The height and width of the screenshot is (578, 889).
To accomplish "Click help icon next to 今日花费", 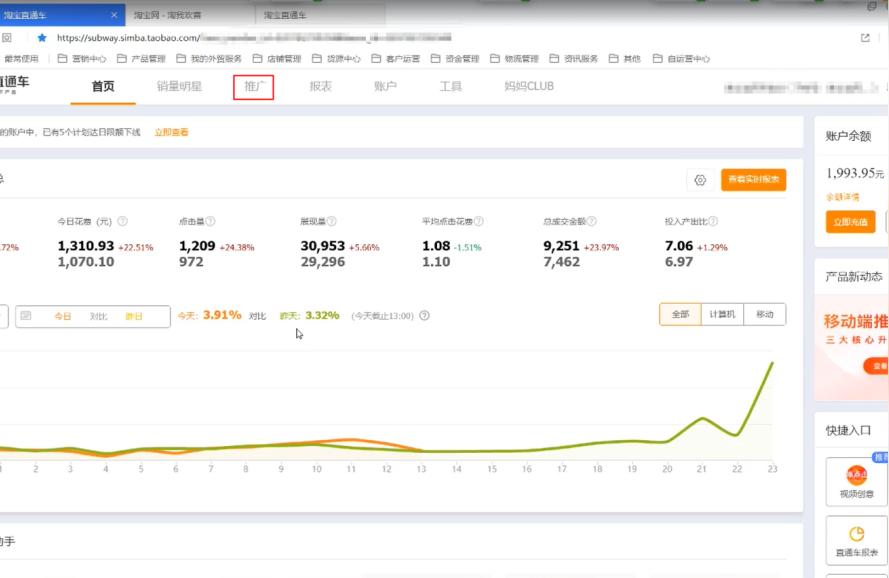I will (122, 221).
